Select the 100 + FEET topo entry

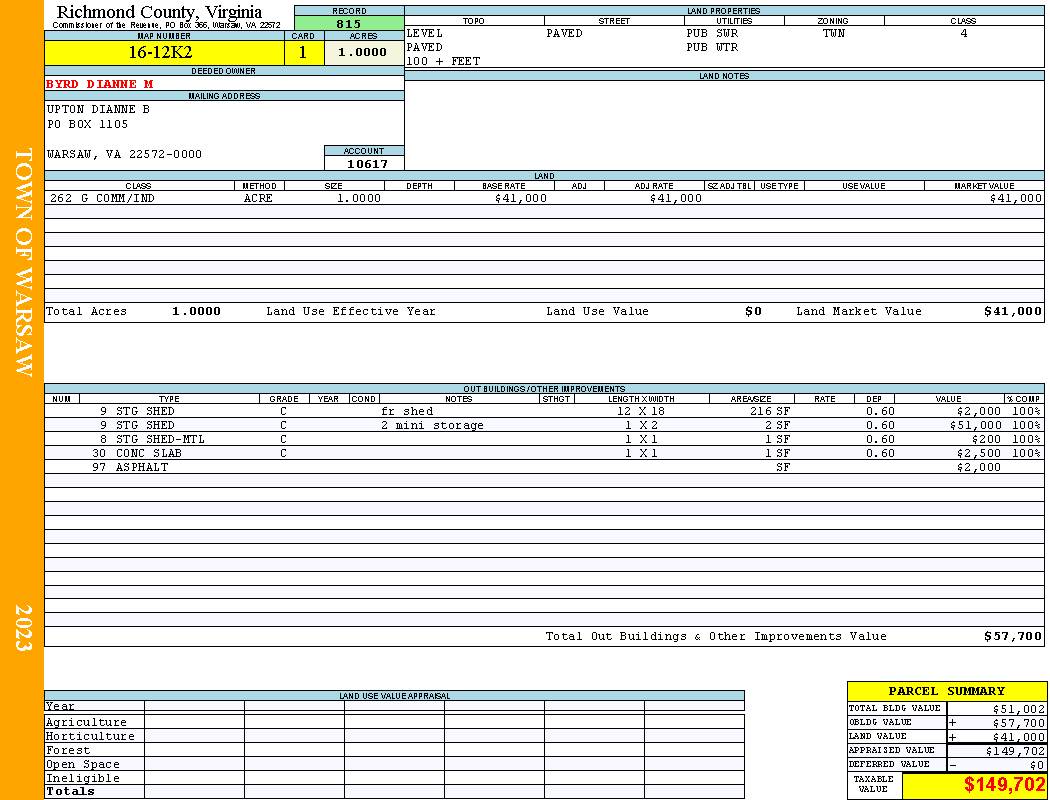click(x=443, y=61)
